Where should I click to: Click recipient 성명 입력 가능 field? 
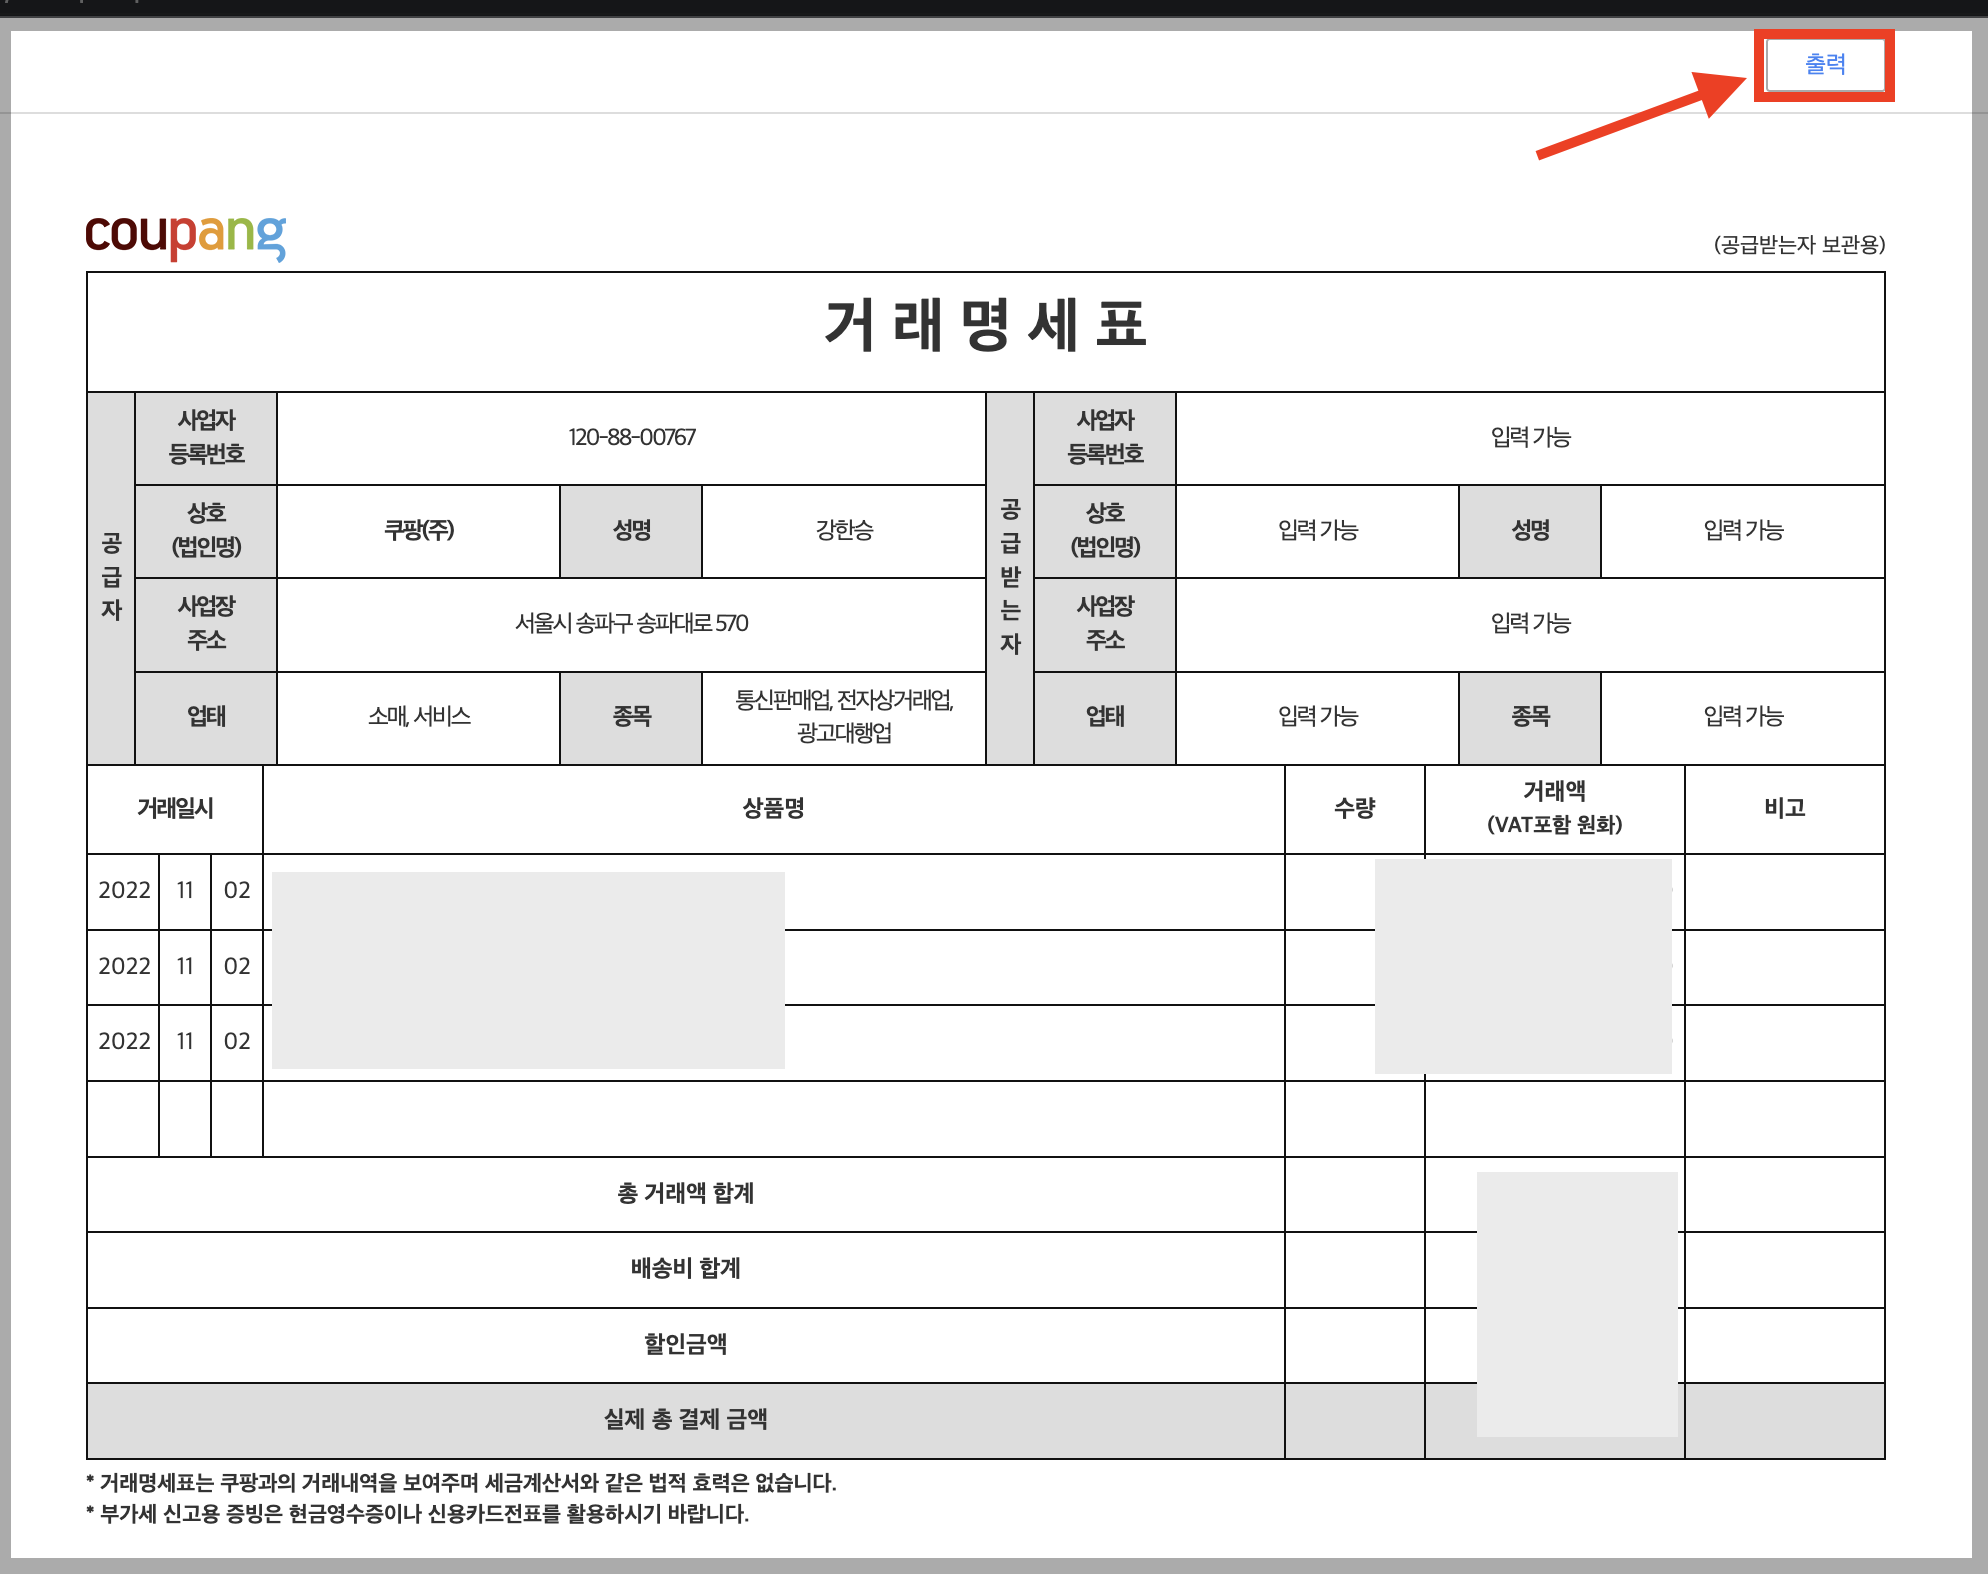tap(1742, 530)
